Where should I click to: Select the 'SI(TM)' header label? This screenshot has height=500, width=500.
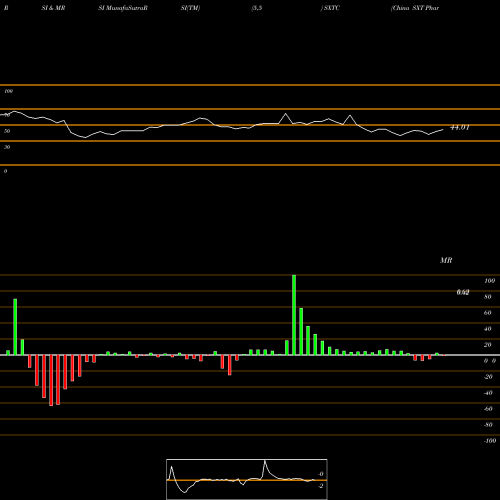190,8
